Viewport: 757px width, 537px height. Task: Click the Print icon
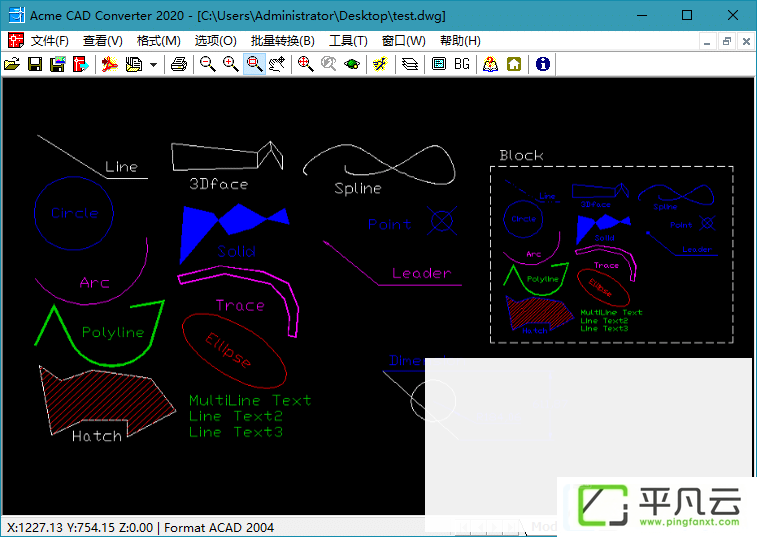pyautogui.click(x=179, y=64)
